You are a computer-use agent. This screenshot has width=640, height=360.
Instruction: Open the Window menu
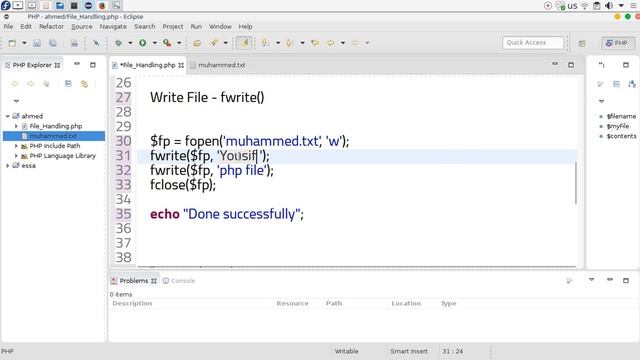point(220,27)
